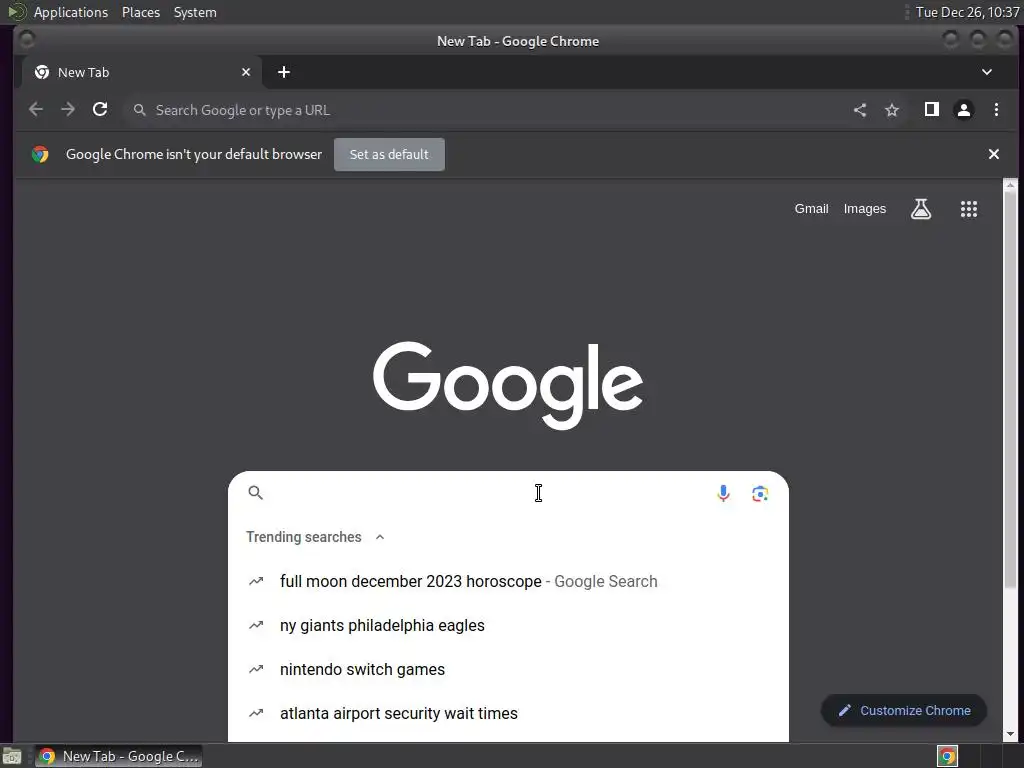Click the page's vertical scrollbar

(x=1010, y=390)
